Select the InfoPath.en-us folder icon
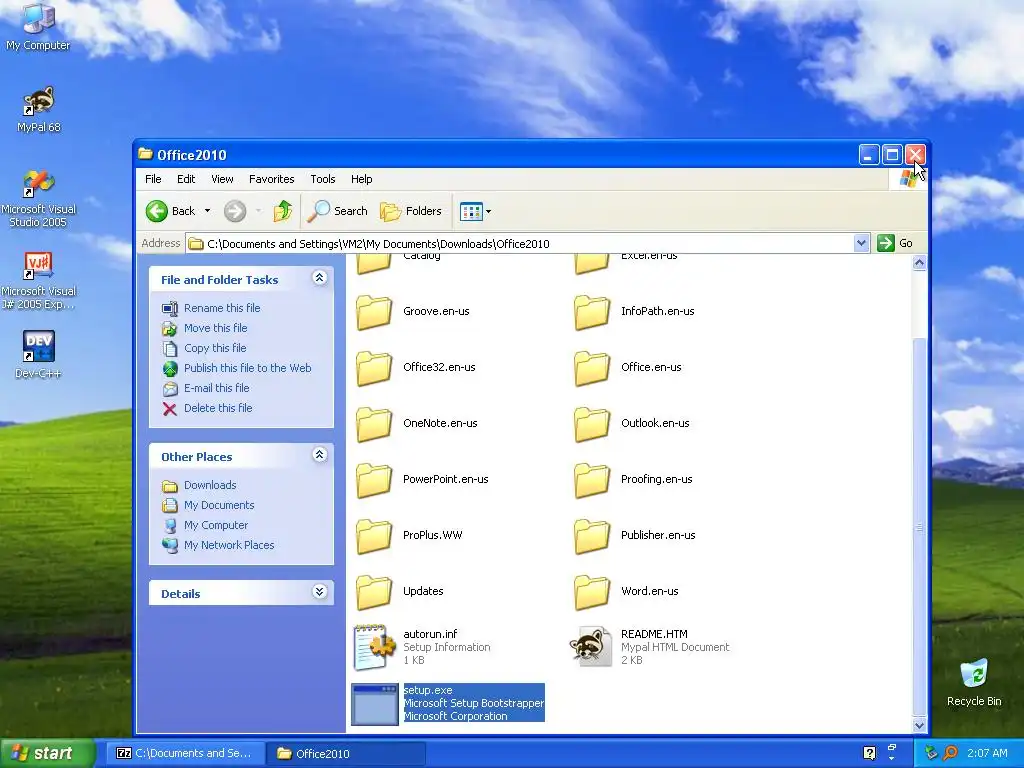The image size is (1024, 768). pos(592,312)
